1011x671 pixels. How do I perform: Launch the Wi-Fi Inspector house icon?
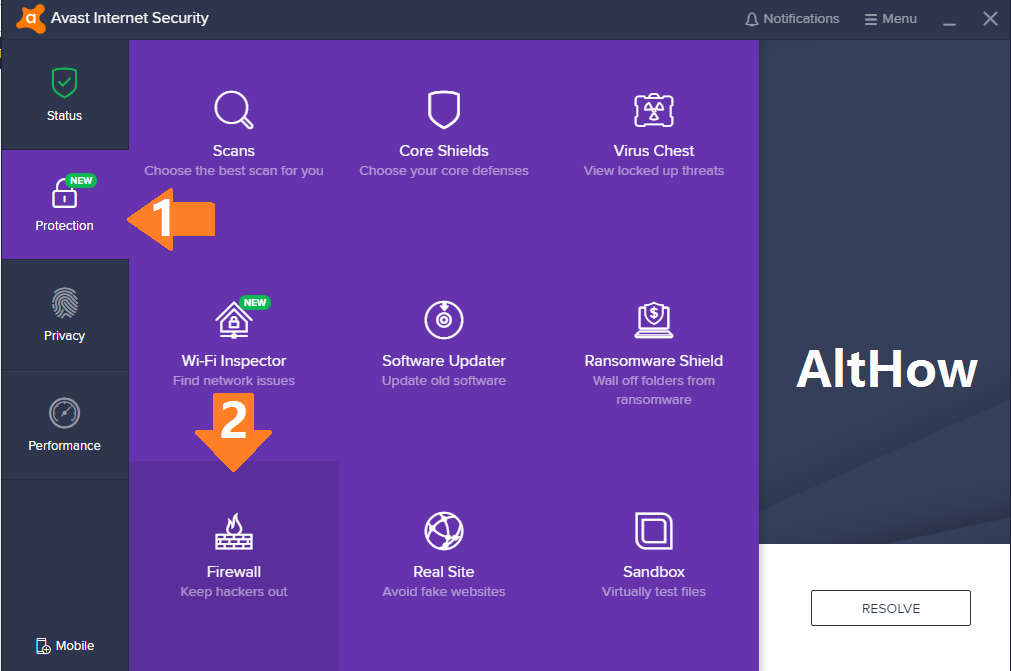[x=233, y=320]
